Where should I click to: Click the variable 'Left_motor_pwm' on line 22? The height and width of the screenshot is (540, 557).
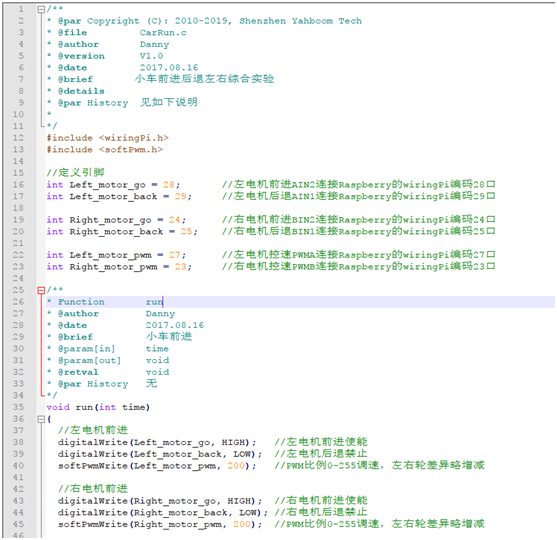coord(110,255)
